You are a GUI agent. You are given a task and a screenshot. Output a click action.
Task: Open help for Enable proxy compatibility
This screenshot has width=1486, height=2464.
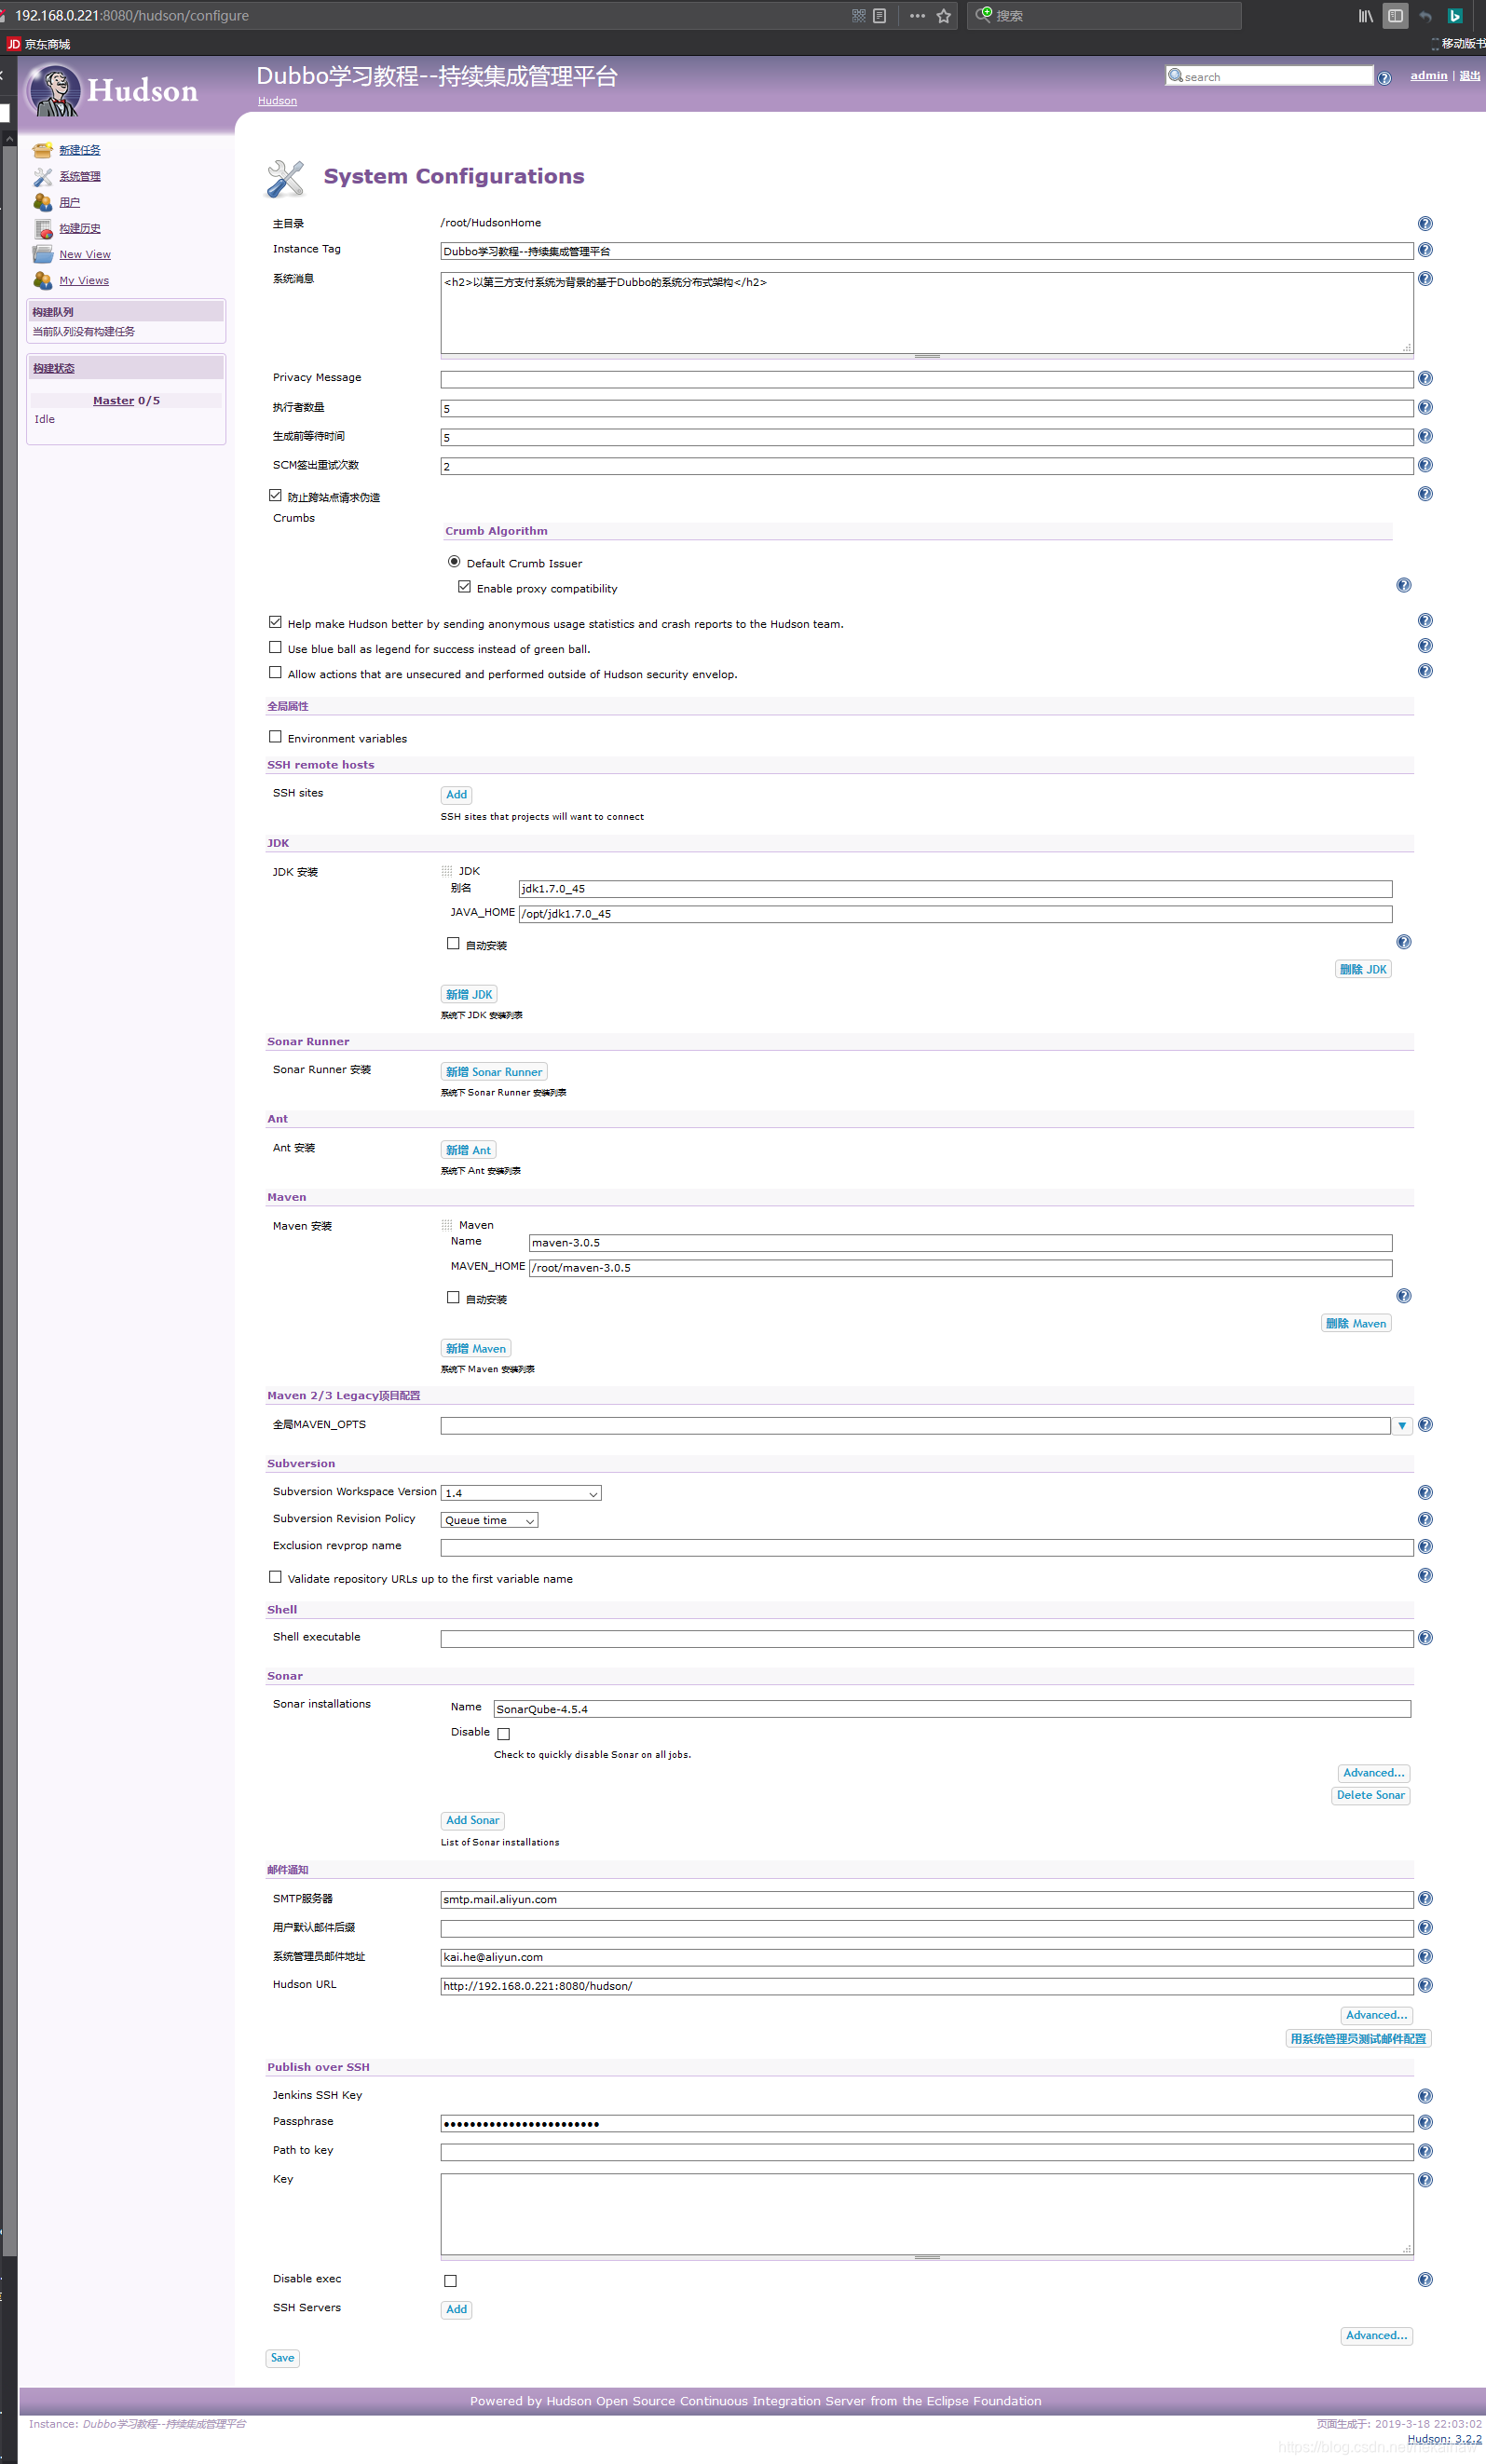(1403, 585)
